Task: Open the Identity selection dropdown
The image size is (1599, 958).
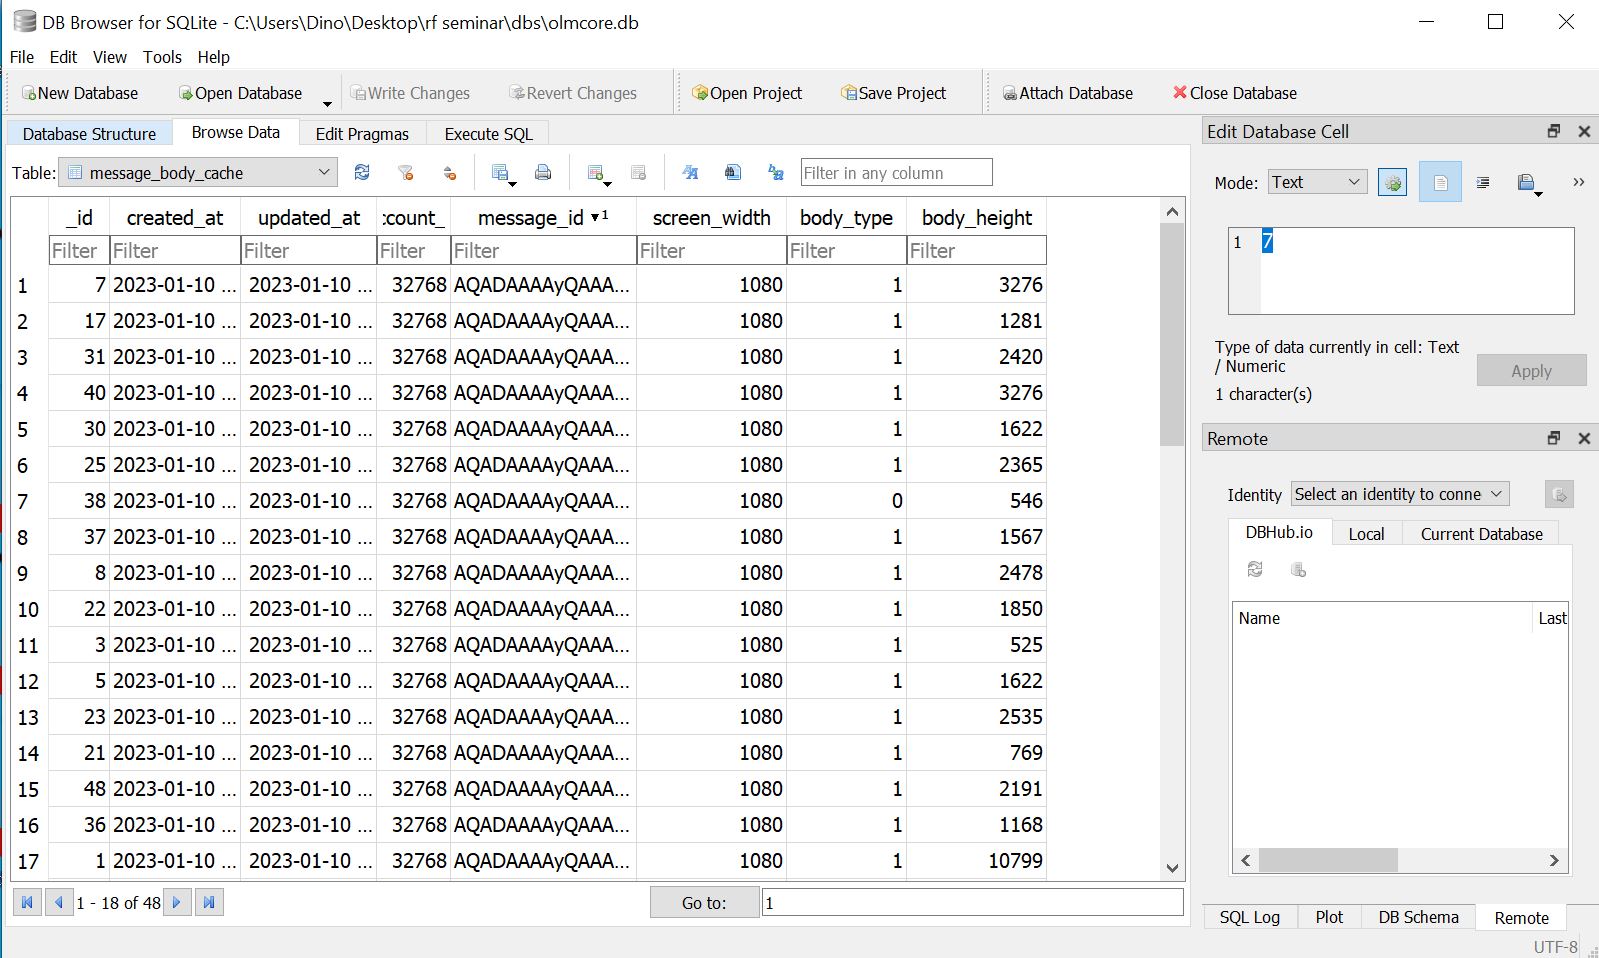Action: click(x=1399, y=494)
